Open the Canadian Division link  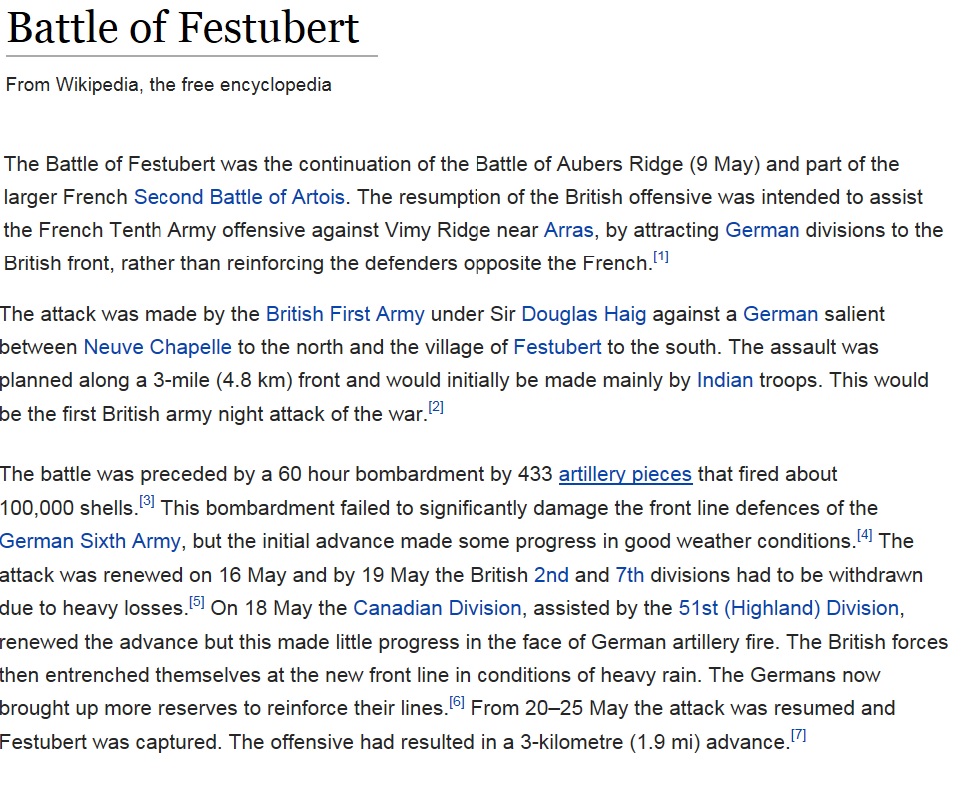click(x=437, y=608)
